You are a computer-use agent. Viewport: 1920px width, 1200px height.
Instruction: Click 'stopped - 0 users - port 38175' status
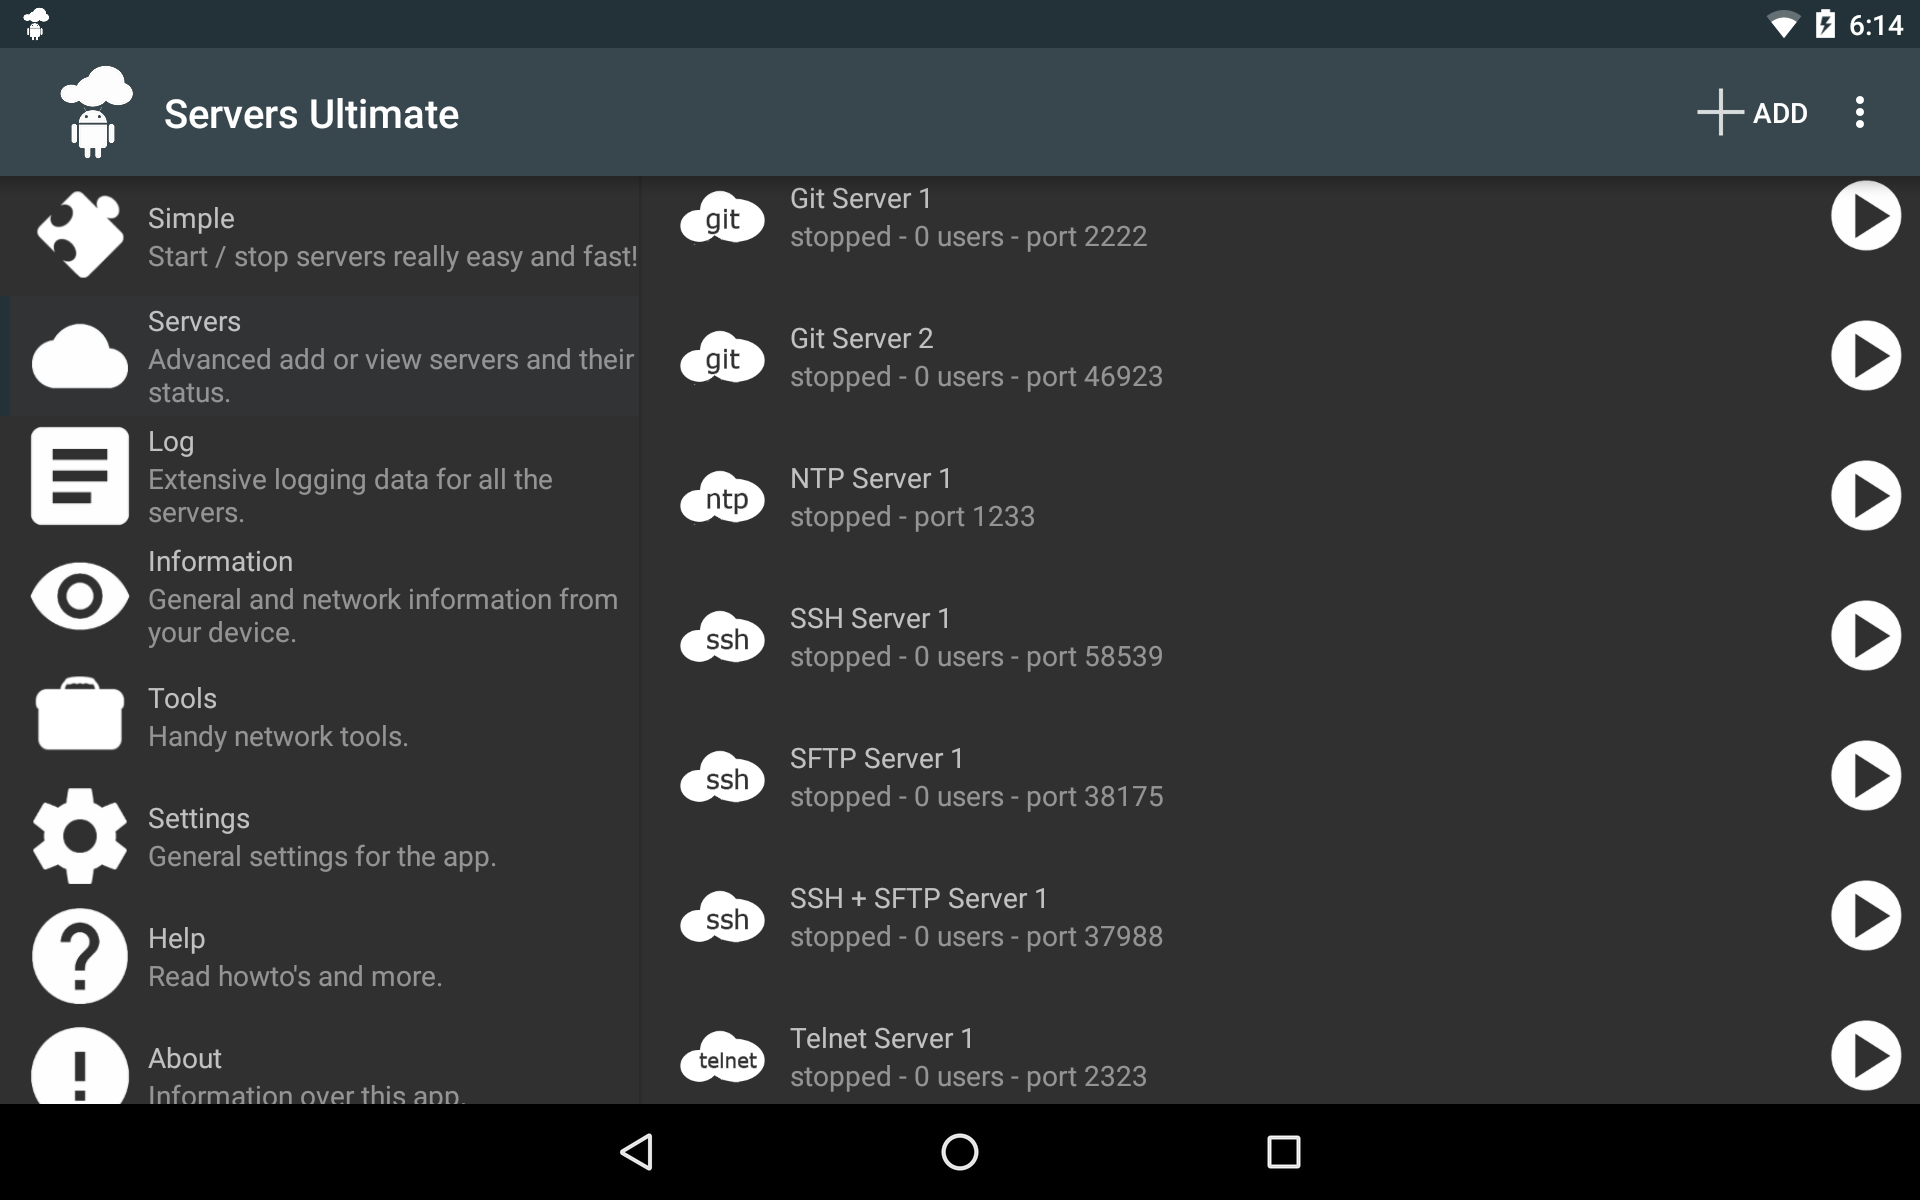click(x=976, y=797)
